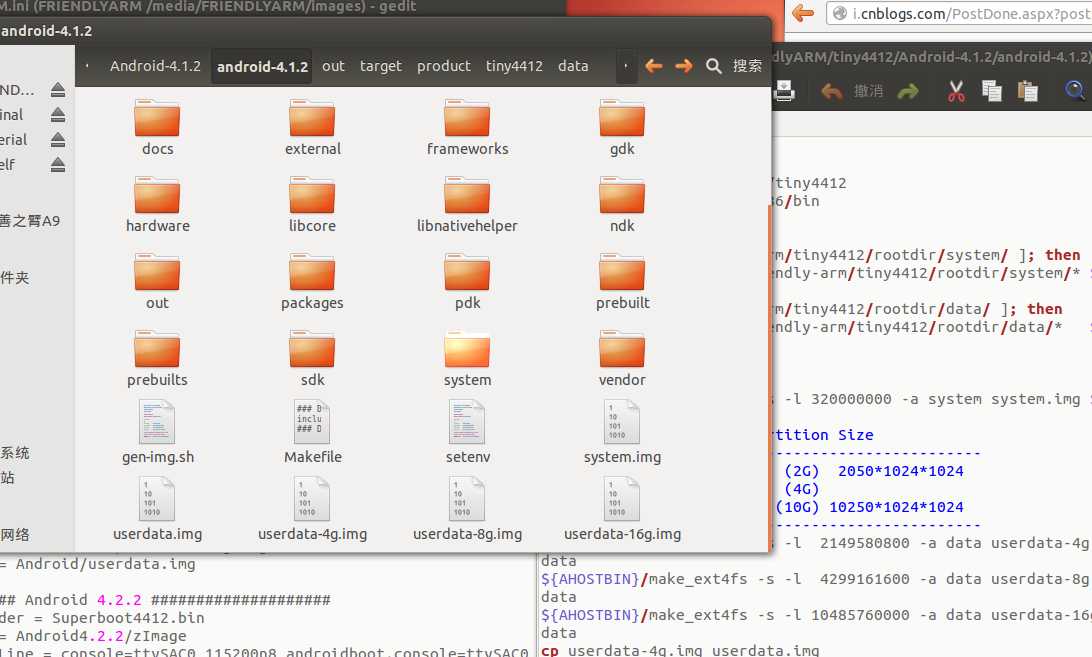Open the libcore folder

click(313, 206)
